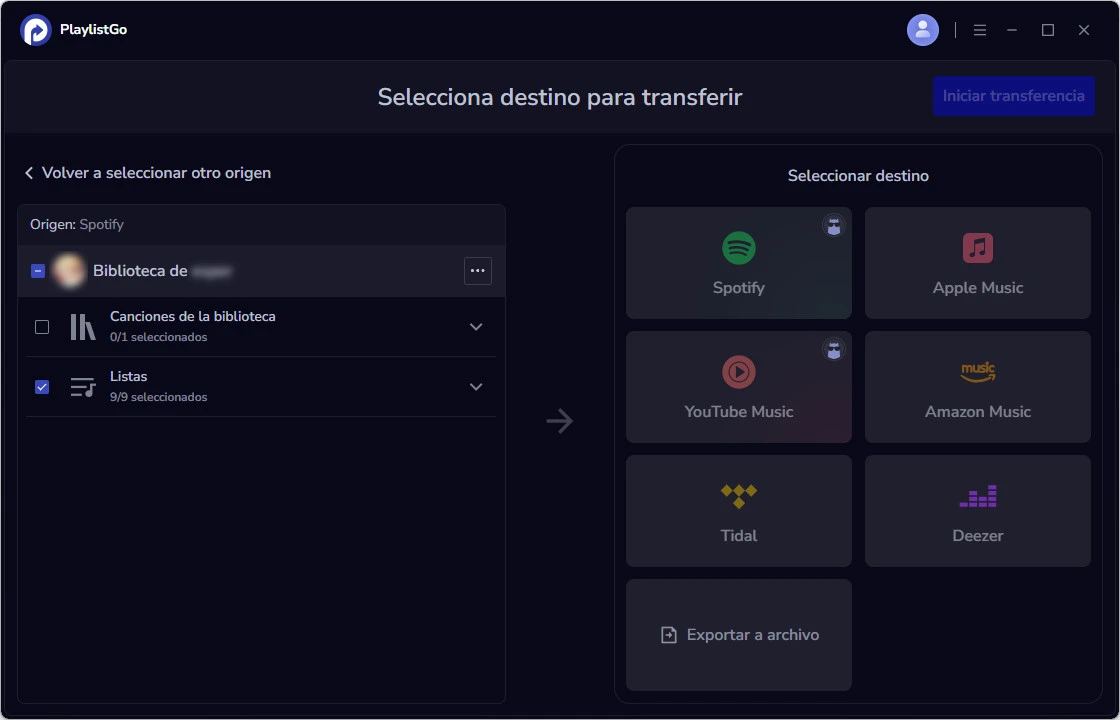Uncheck the Biblioteca master checkbox

(x=38, y=270)
